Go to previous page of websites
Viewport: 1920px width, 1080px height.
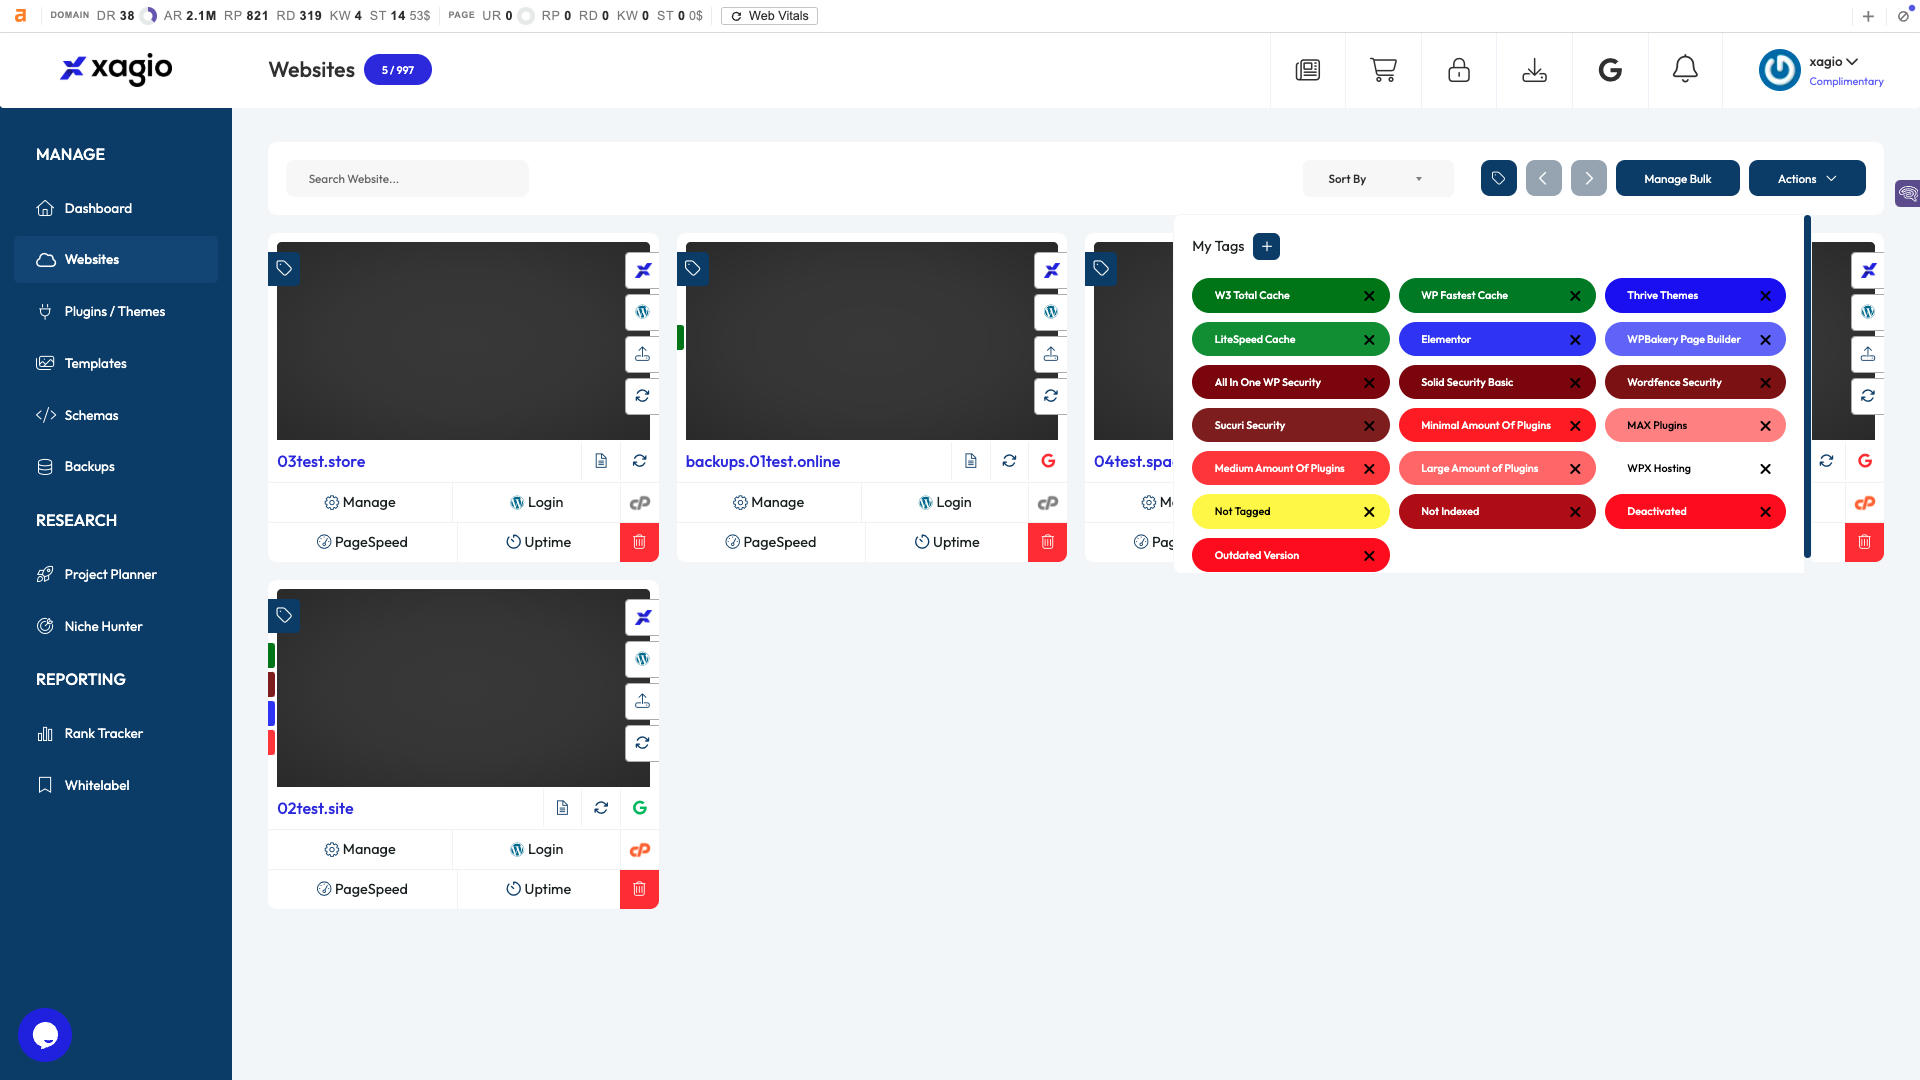point(1543,178)
